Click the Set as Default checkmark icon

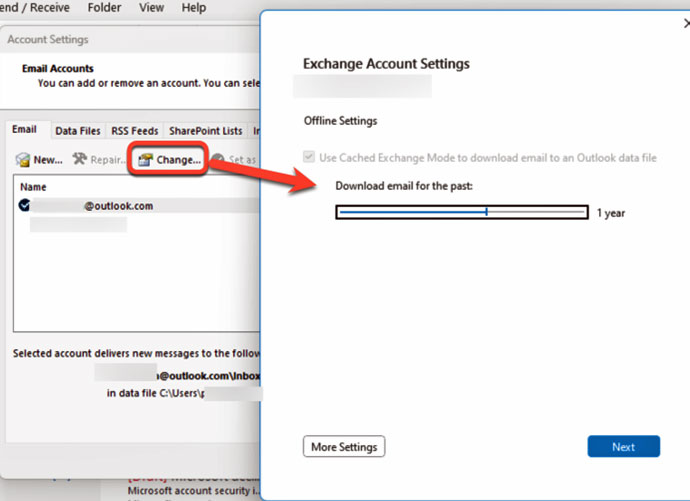click(x=217, y=160)
